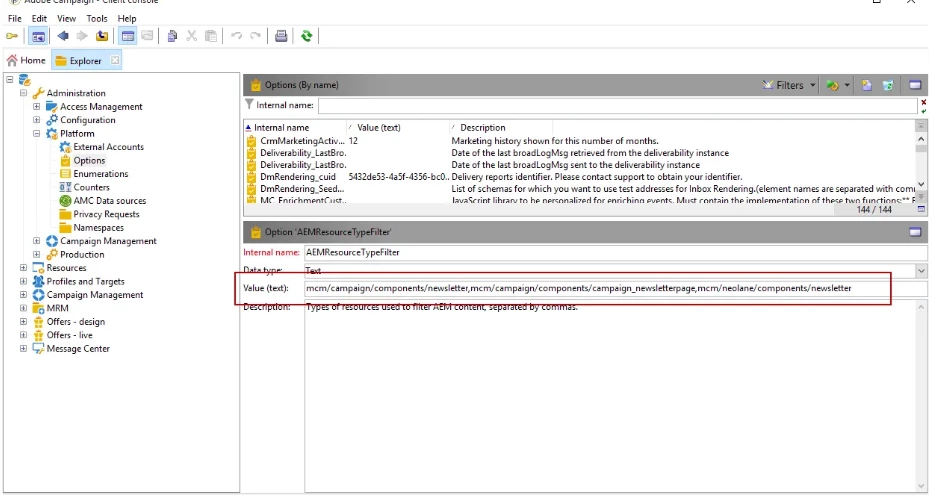The image size is (934, 495).
Task: Click the options list scroll-down arrow
Action: click(x=921, y=184)
